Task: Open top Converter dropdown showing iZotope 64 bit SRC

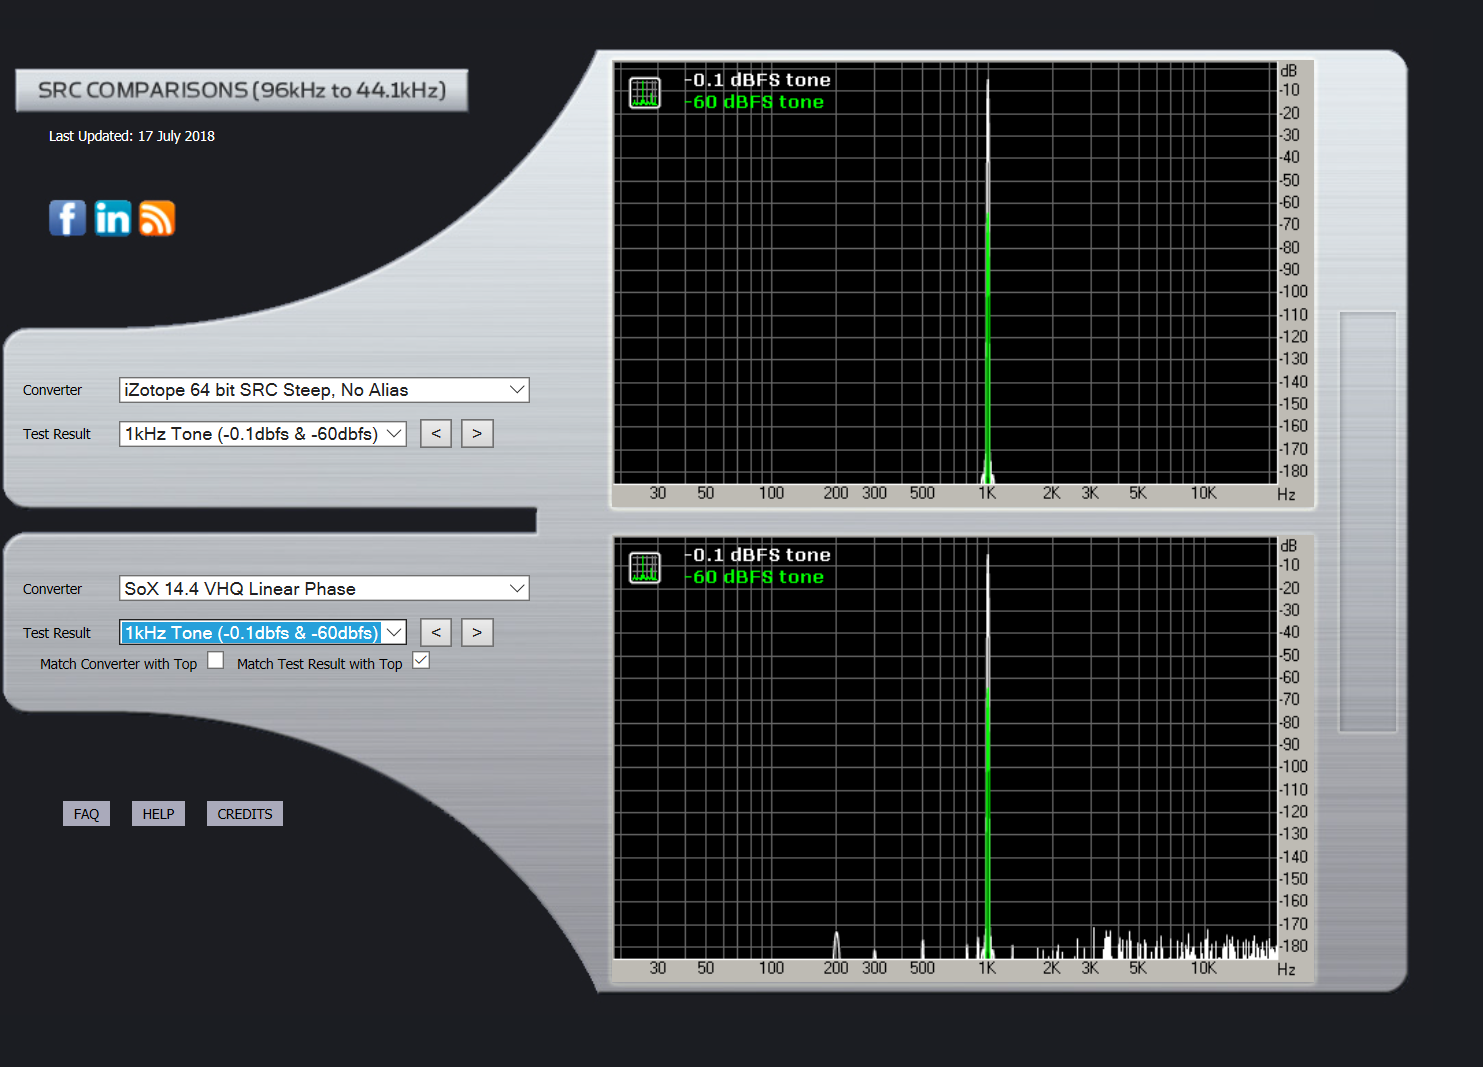Action: coord(324,390)
